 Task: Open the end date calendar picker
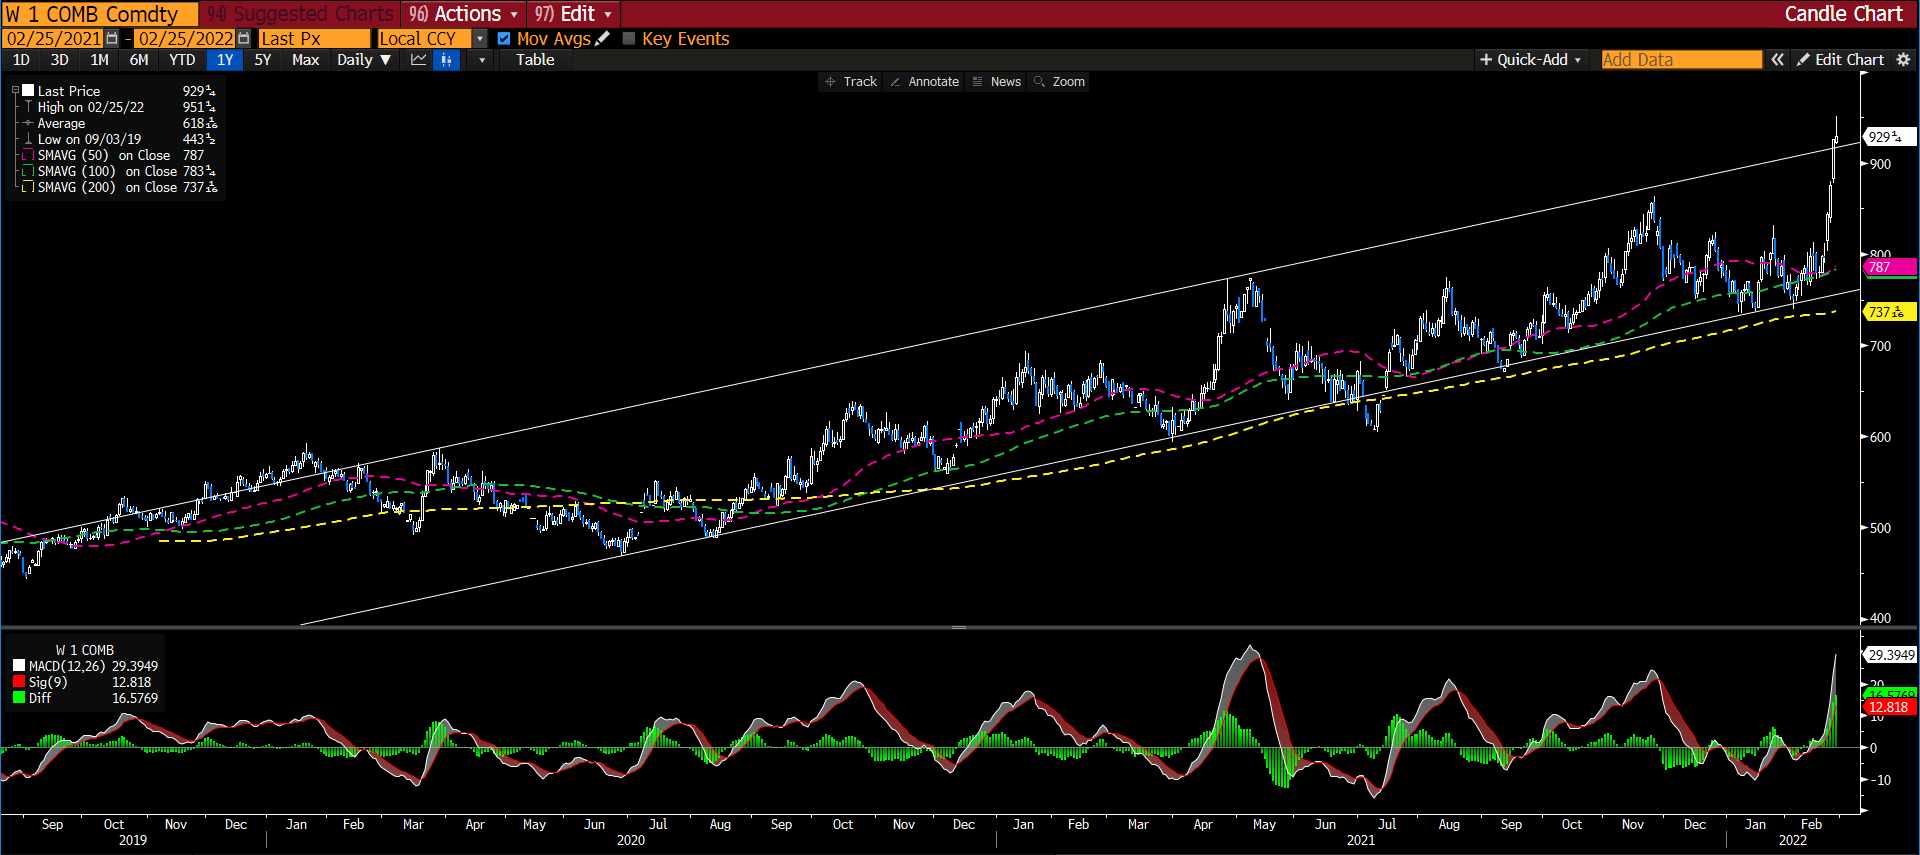coord(243,38)
